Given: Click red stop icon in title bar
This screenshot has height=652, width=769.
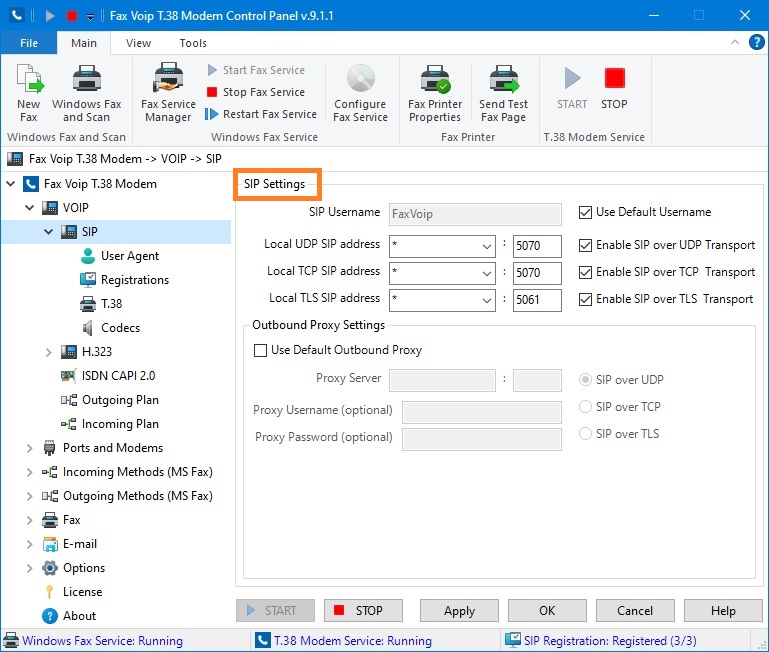Looking at the screenshot, I should (x=72, y=16).
